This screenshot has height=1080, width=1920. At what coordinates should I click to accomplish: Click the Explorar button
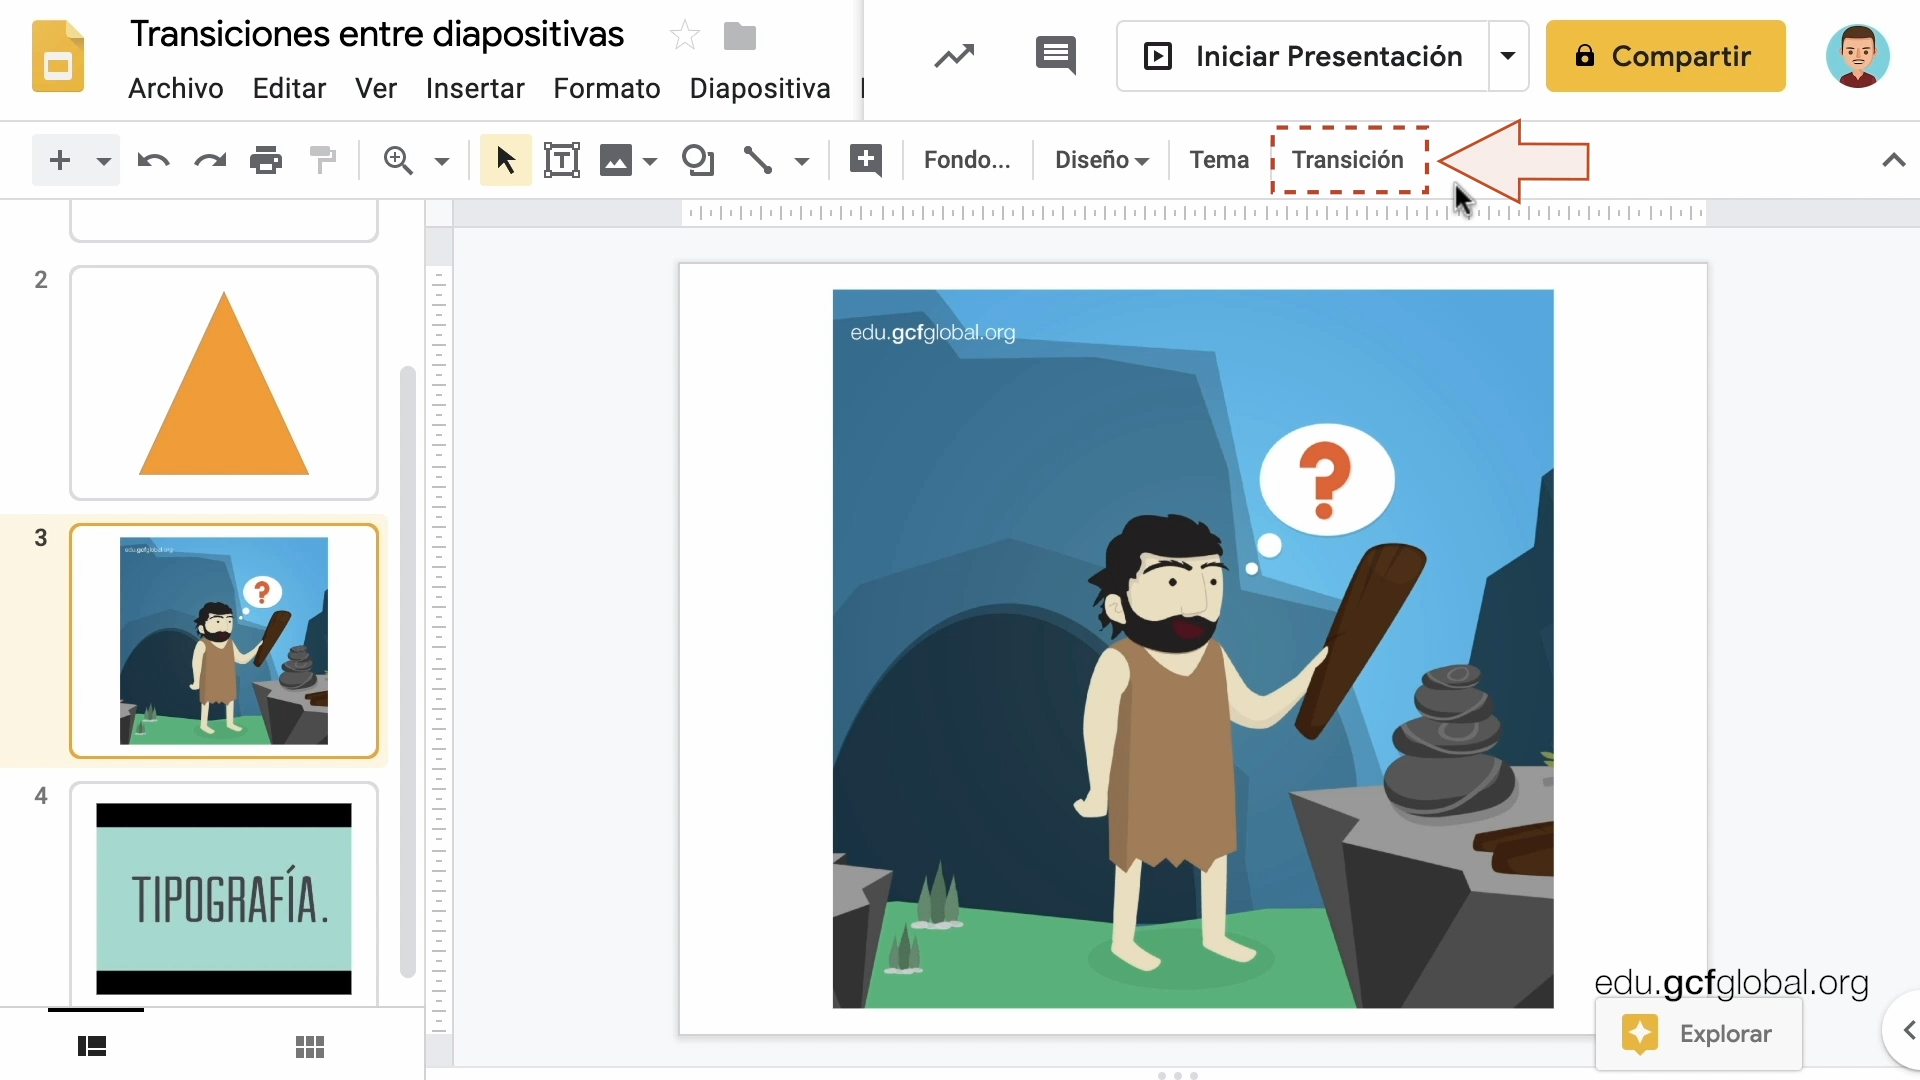1698,1034
